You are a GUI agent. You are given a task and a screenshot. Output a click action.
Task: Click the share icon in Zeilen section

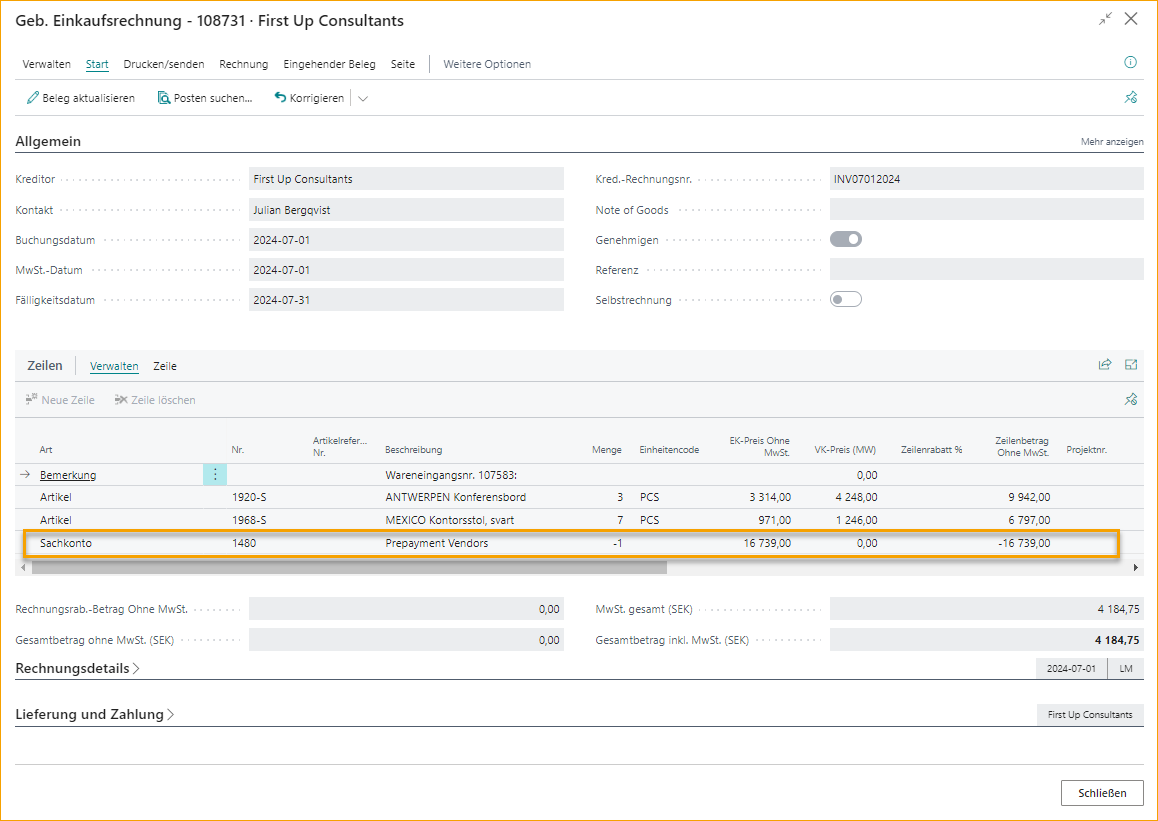point(1105,365)
